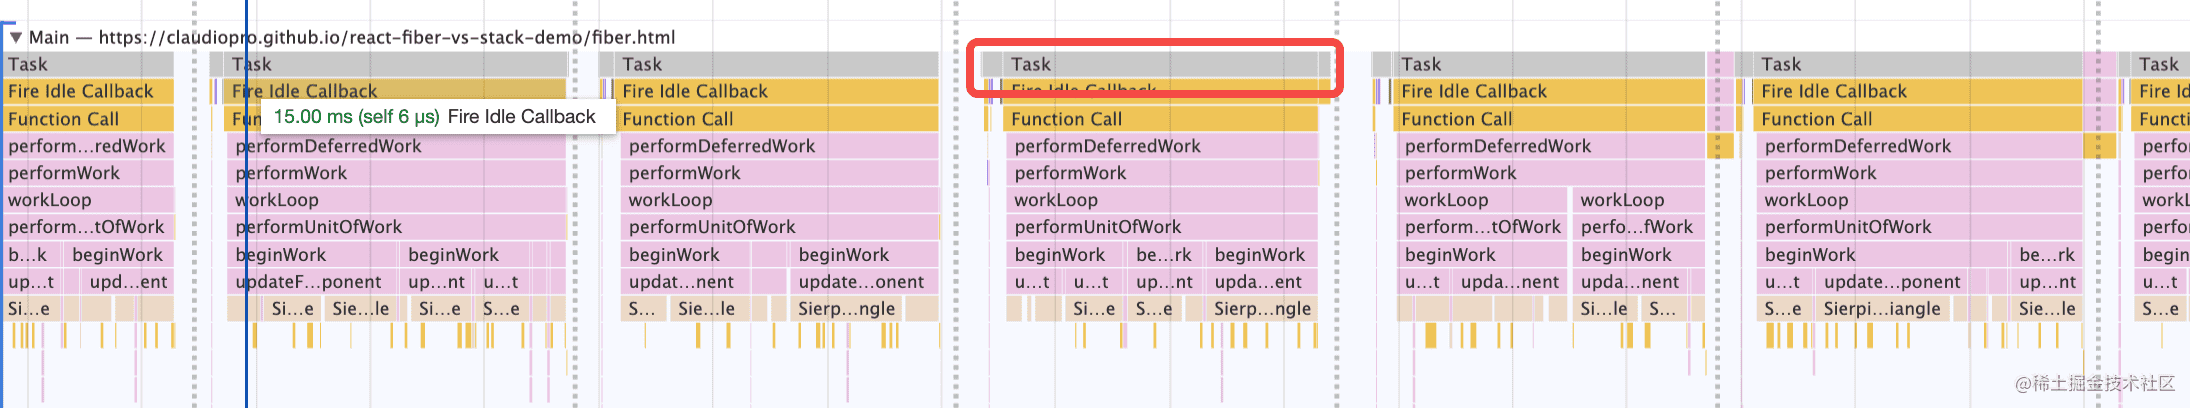Click the b...k beginWork block
The image size is (2190, 408).
(x=32, y=255)
